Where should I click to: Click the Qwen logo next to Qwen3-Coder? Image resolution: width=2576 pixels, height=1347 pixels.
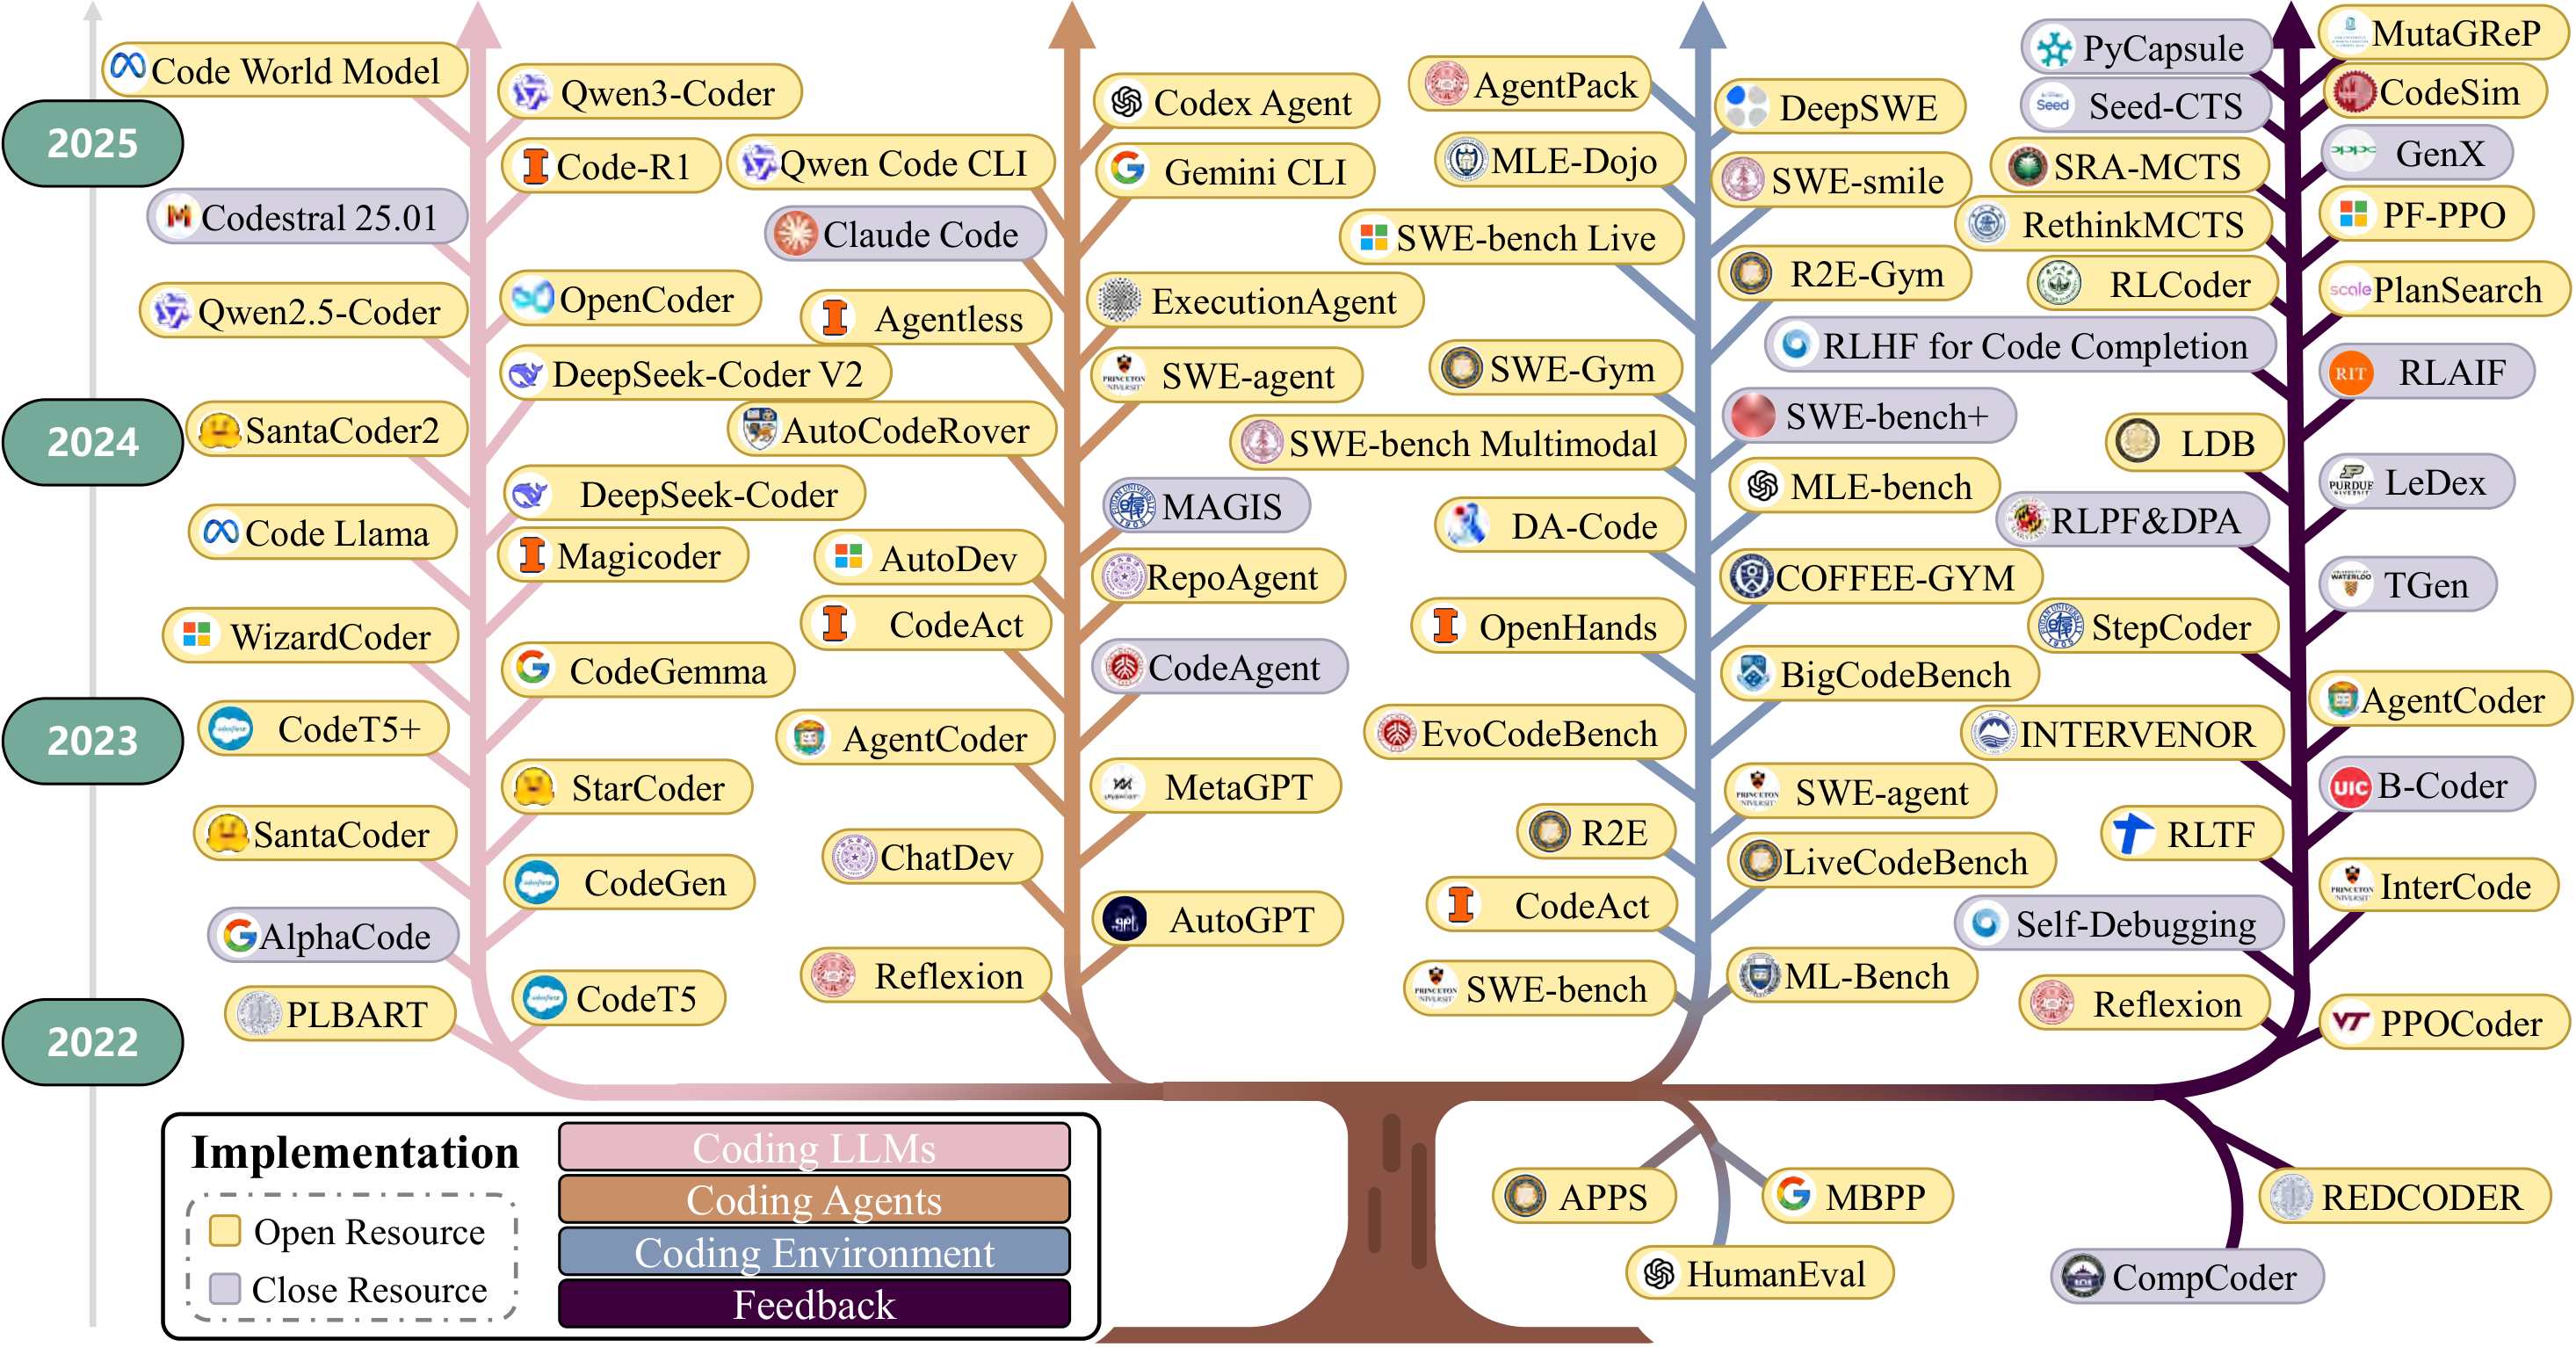[530, 92]
